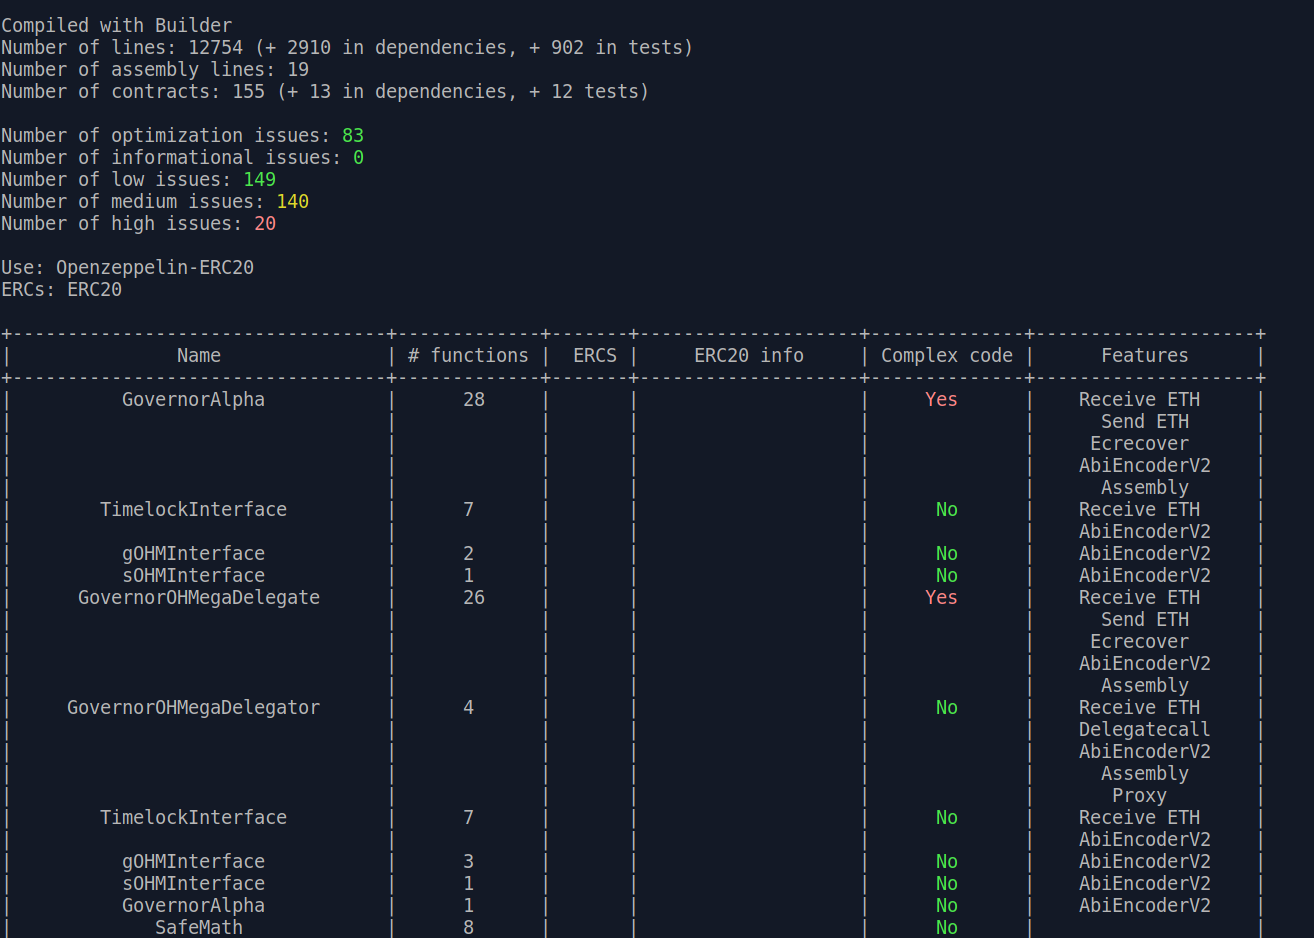Click 'Send ETH' feature under GovernorOHMegaDelegate
The width and height of the screenshot is (1314, 938).
[x=1145, y=620]
